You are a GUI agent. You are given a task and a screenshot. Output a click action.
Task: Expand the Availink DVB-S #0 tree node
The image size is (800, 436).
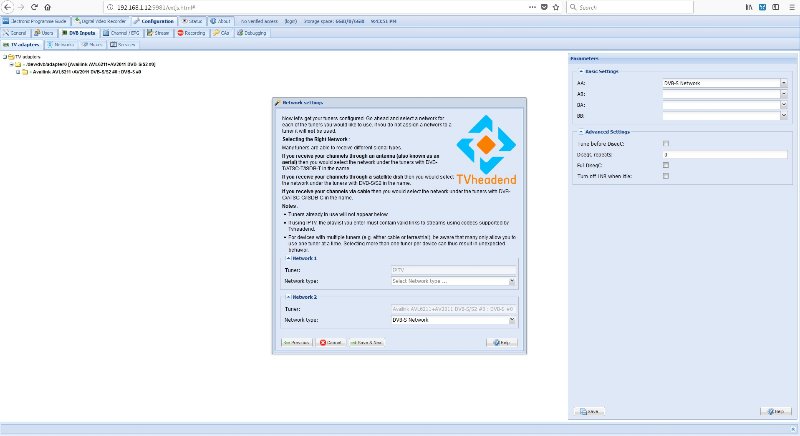pos(18,72)
